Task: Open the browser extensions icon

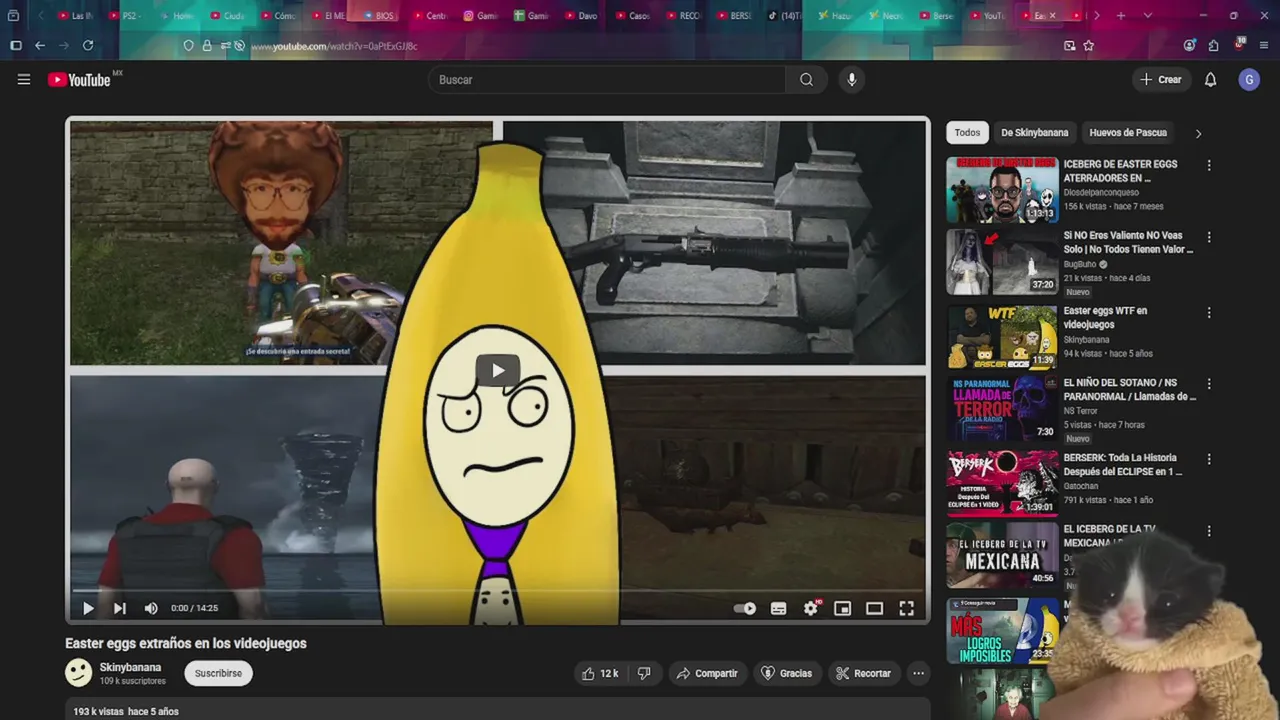Action: [x=1213, y=46]
